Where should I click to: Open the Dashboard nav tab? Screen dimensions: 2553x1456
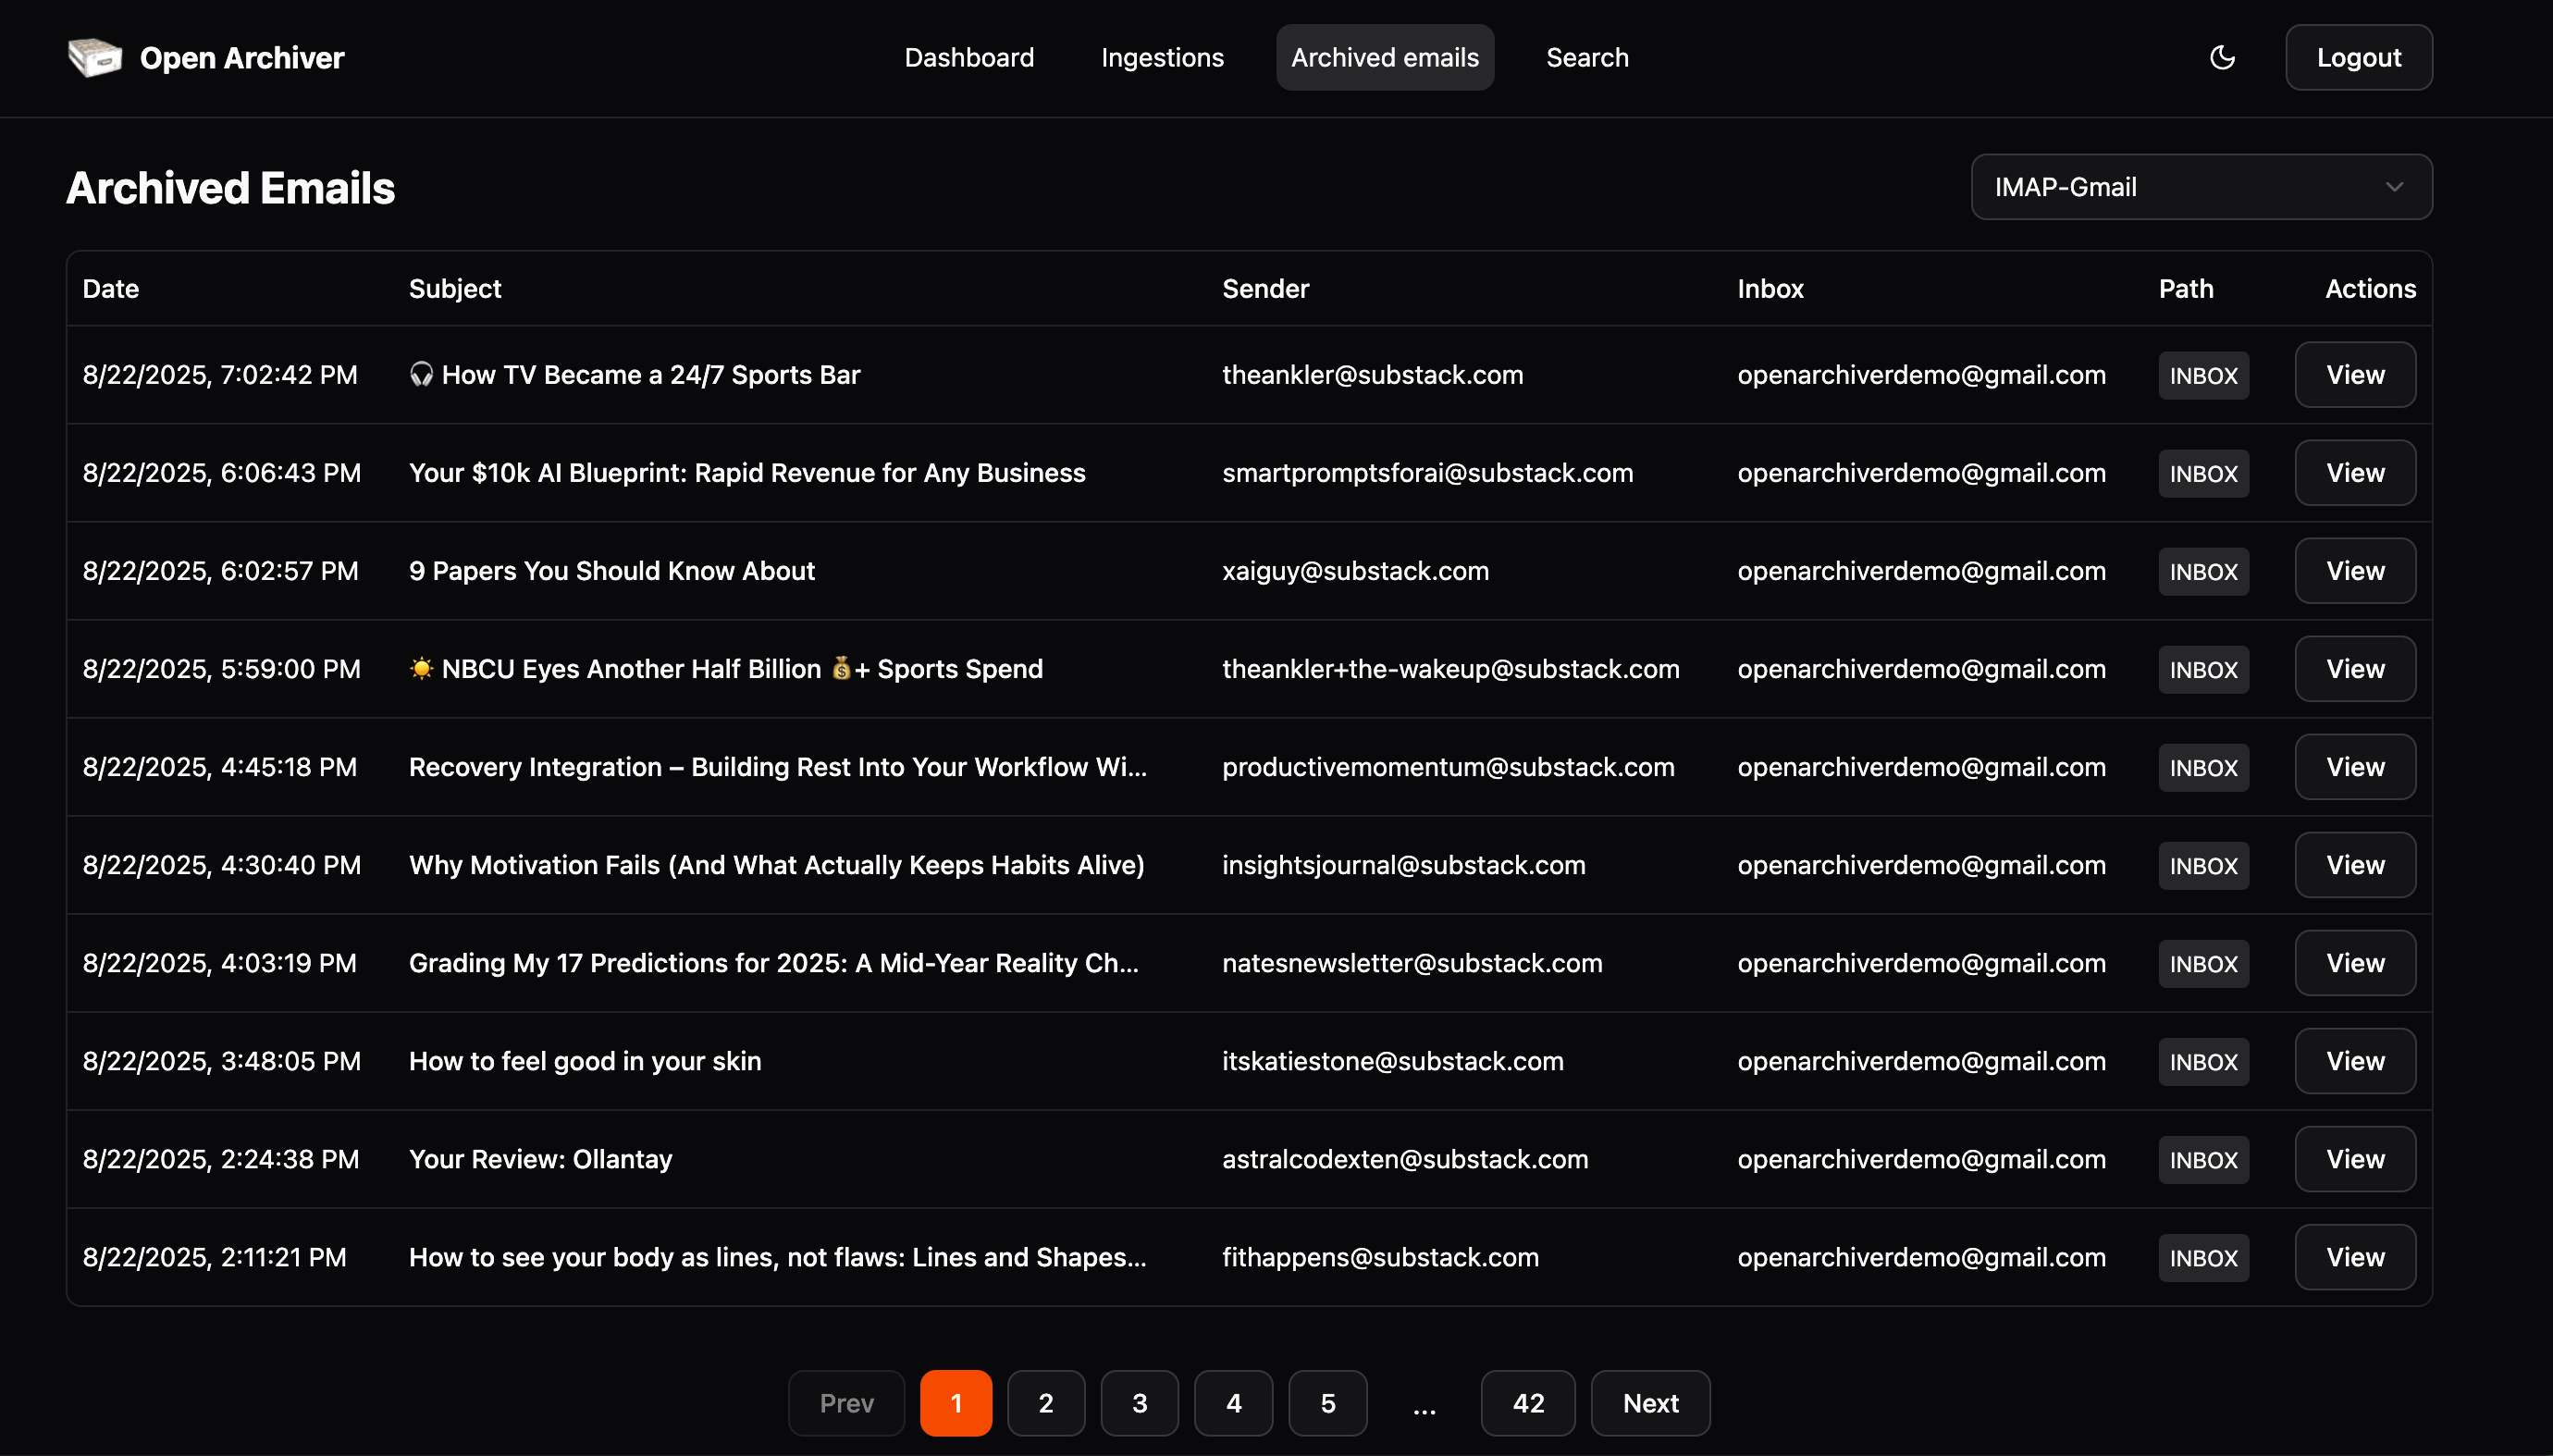point(969,57)
